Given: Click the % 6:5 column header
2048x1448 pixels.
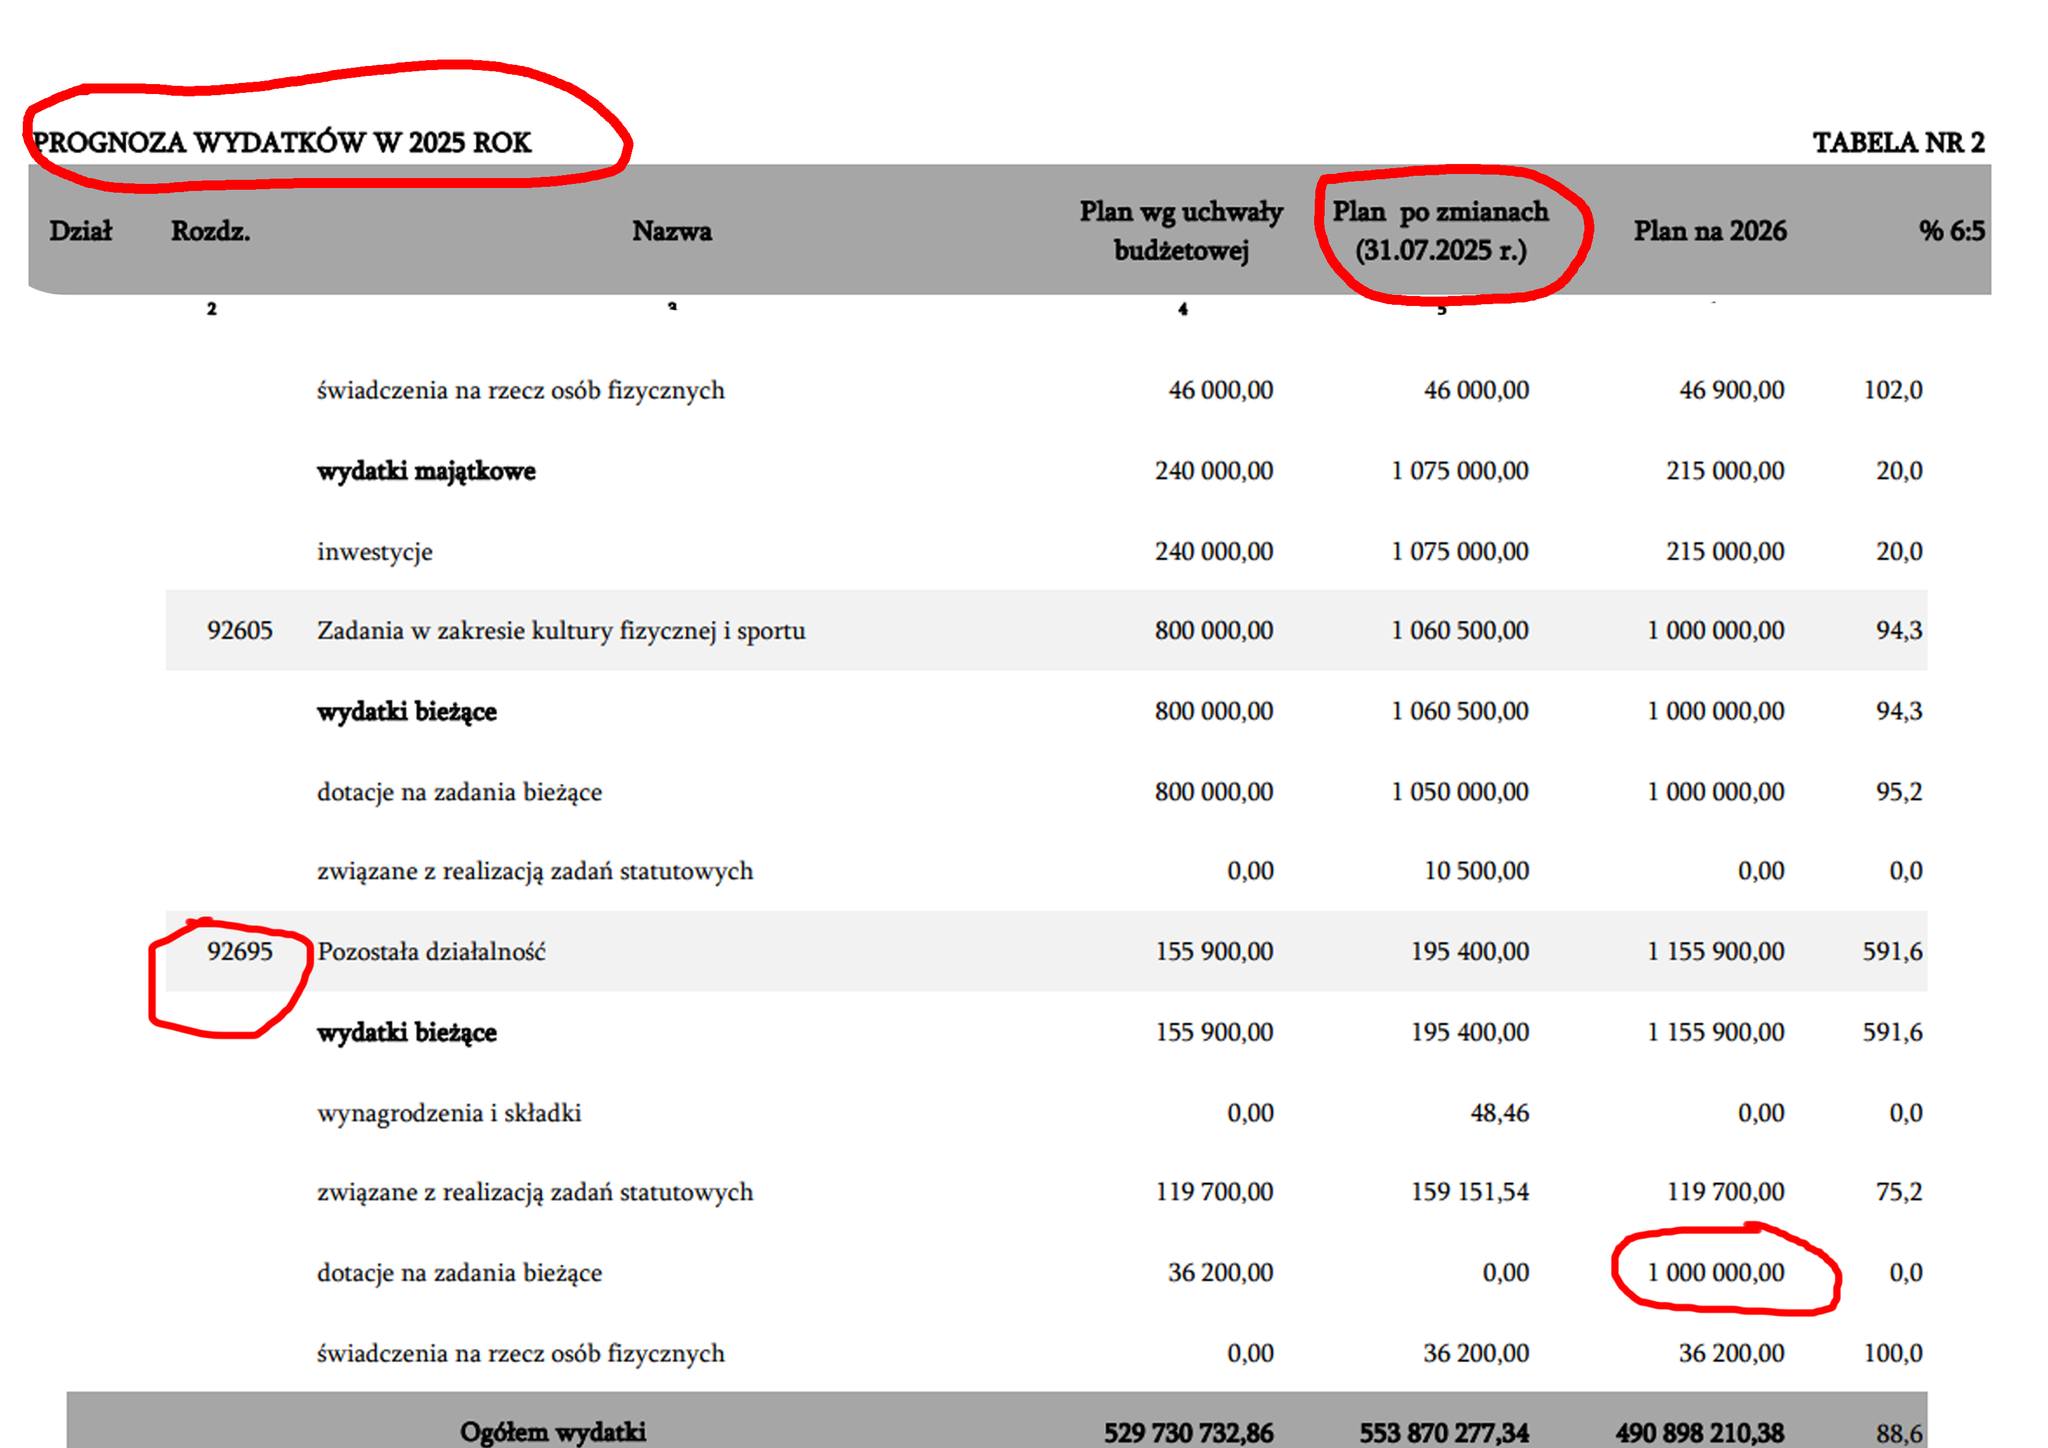Looking at the screenshot, I should coord(1951,231).
